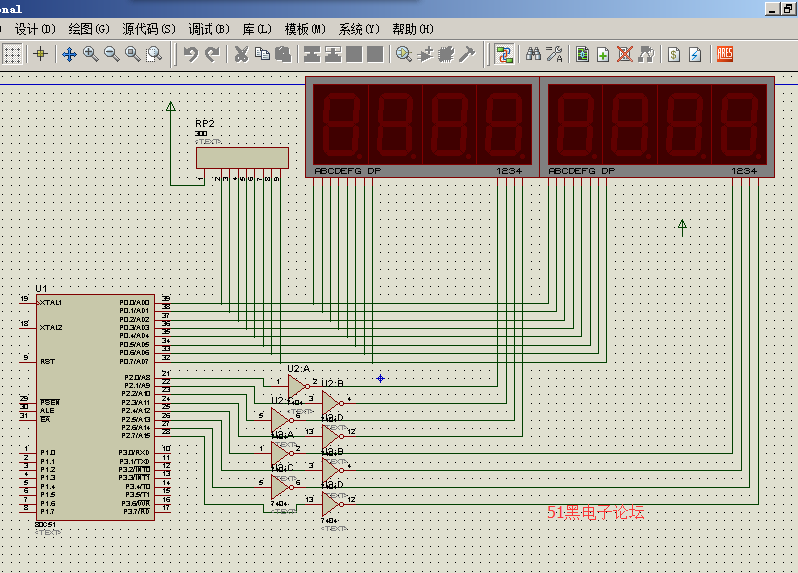The image size is (798, 573).
Task: Click the false origin crosshair icon
Action: coord(40,54)
